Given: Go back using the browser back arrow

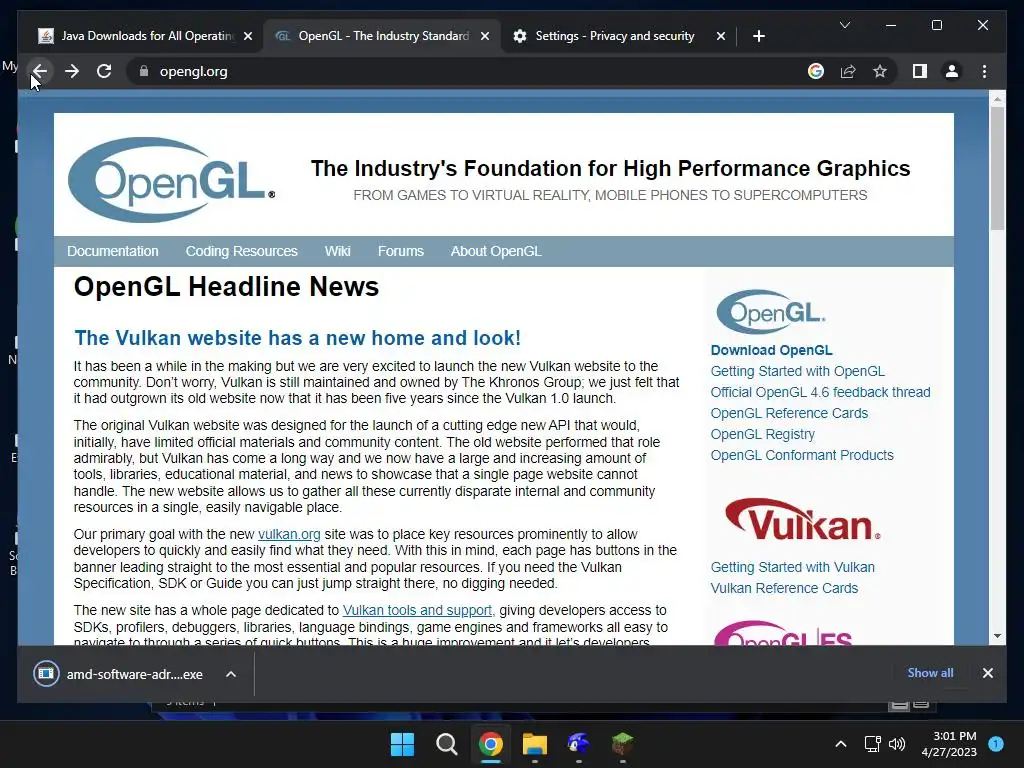Looking at the screenshot, I should 40,71.
